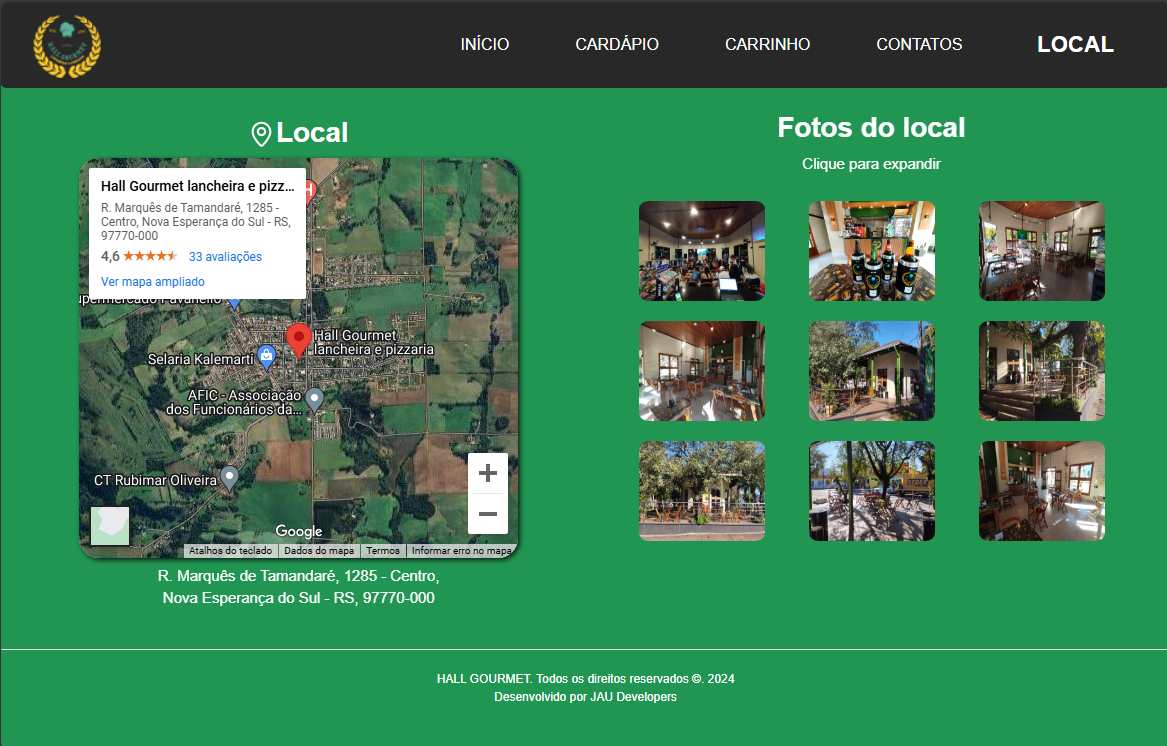
Task: Click the Google logo on the map
Action: [298, 531]
